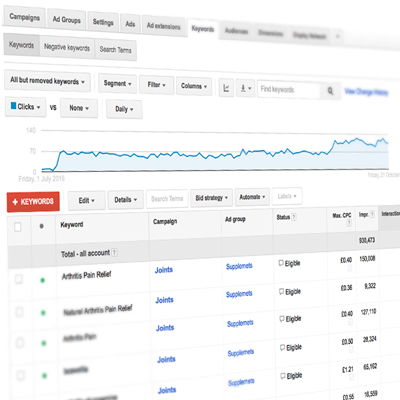Click into the Find keywords field
The image size is (400, 400).
tap(289, 89)
